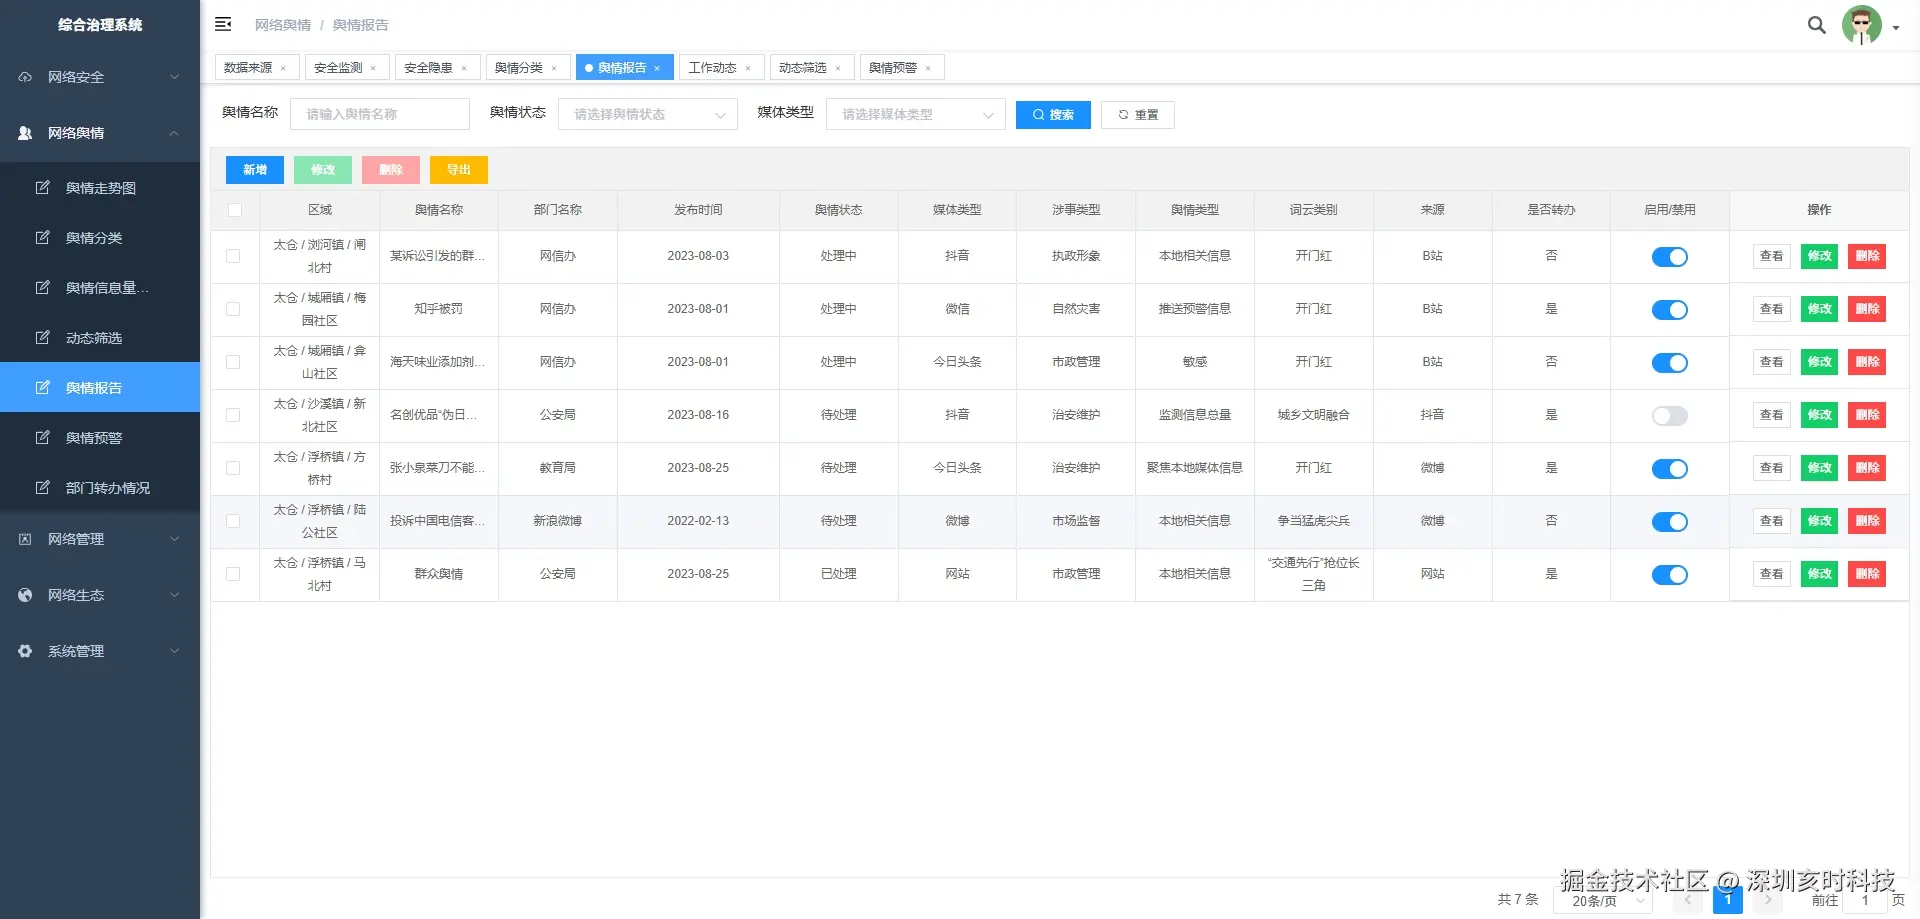Click the blue 搜索 button

point(1053,115)
